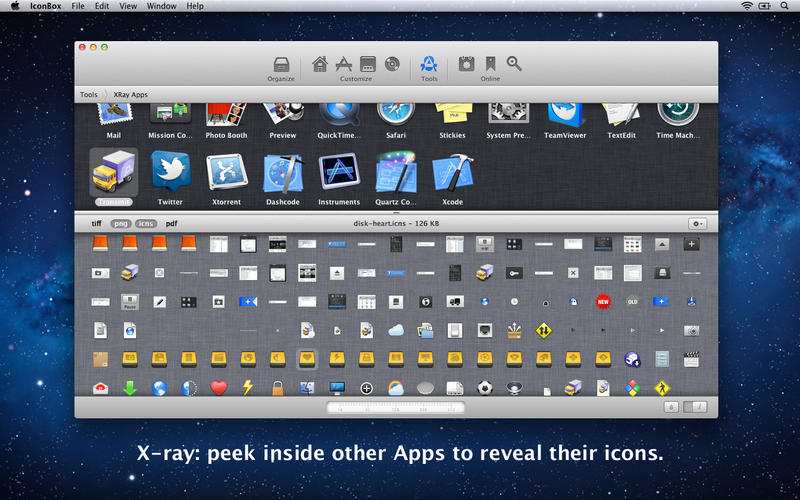Select the Stickies app
Viewport: 800px width, 500px height.
453,120
